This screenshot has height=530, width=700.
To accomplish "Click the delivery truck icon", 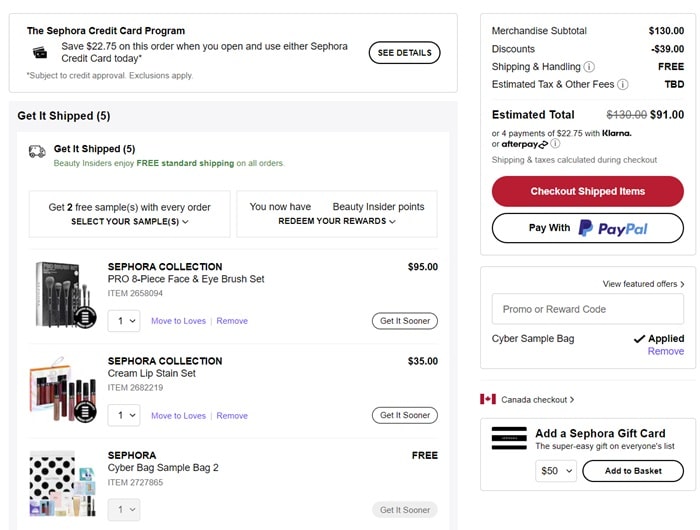I will click(37, 151).
